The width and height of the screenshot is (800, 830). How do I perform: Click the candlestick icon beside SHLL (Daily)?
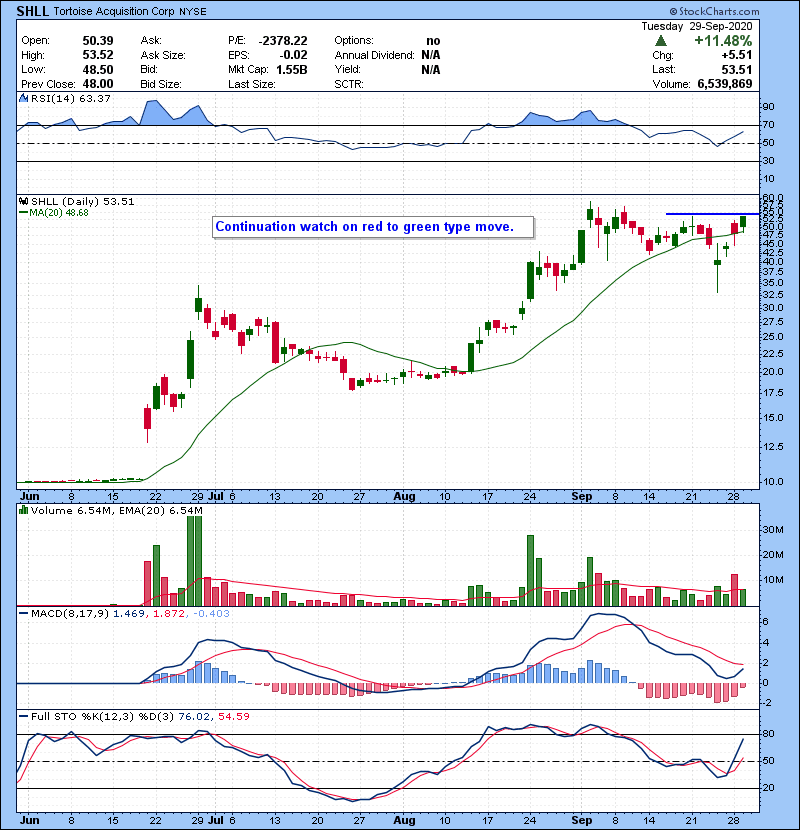[23, 201]
